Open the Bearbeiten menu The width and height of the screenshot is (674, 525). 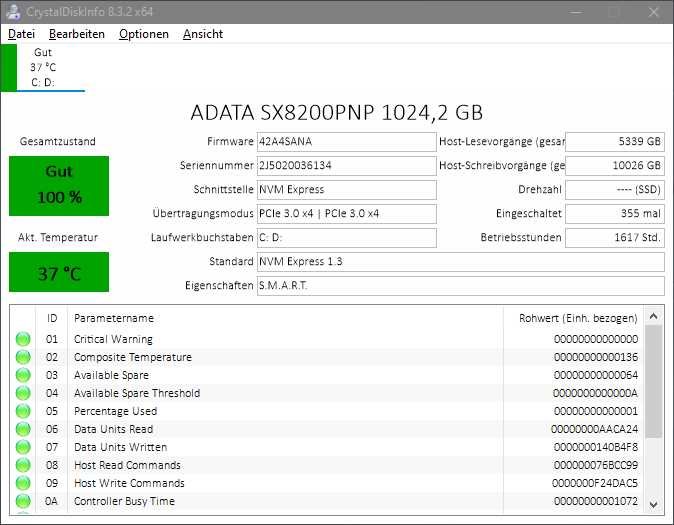coord(77,34)
